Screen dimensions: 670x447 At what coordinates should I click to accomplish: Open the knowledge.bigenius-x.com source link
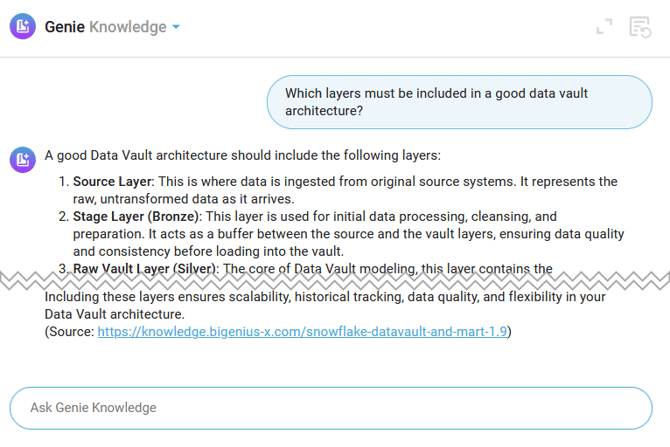tap(304, 332)
